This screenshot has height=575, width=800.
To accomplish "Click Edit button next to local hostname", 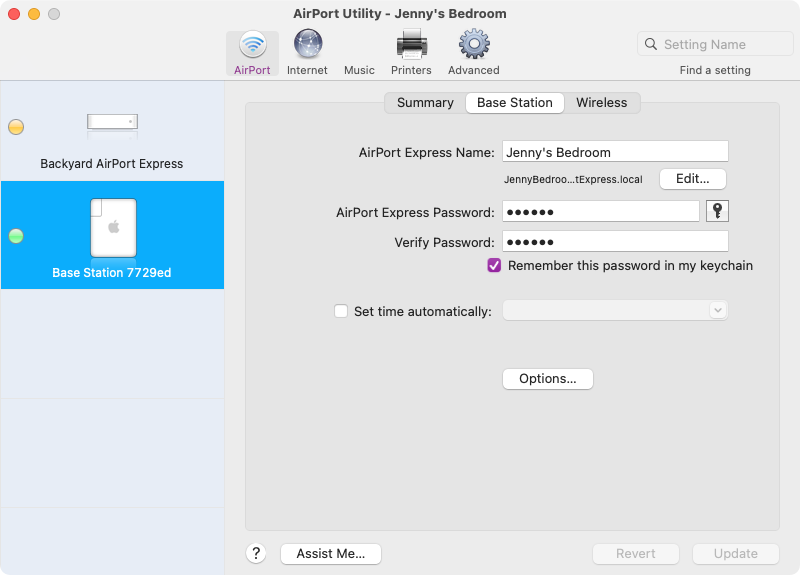I will click(692, 179).
